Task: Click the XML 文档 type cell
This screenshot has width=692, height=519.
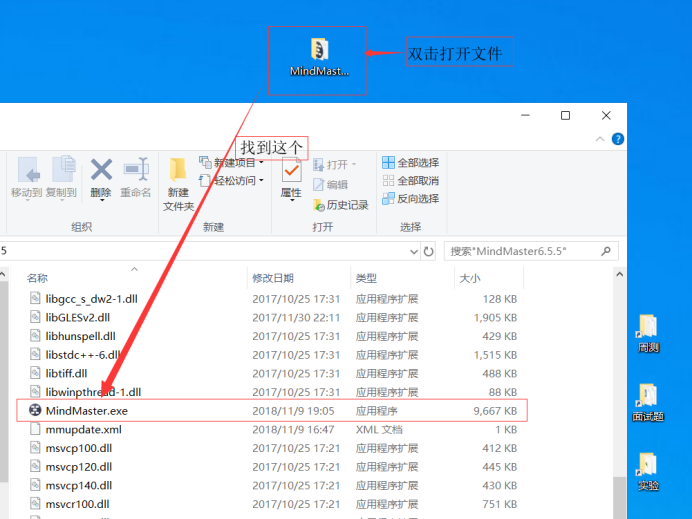Action: tap(379, 429)
